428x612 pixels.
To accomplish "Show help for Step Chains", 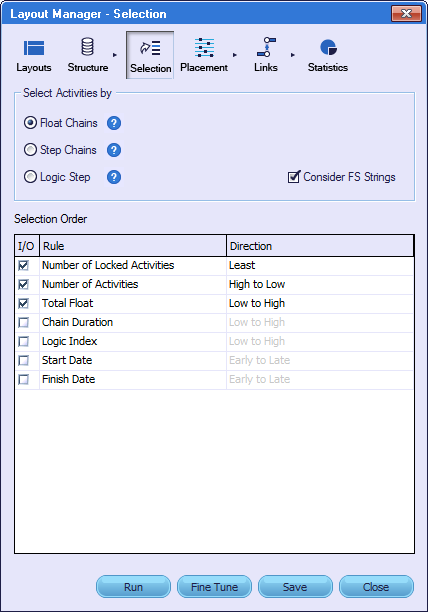I will (114, 150).
